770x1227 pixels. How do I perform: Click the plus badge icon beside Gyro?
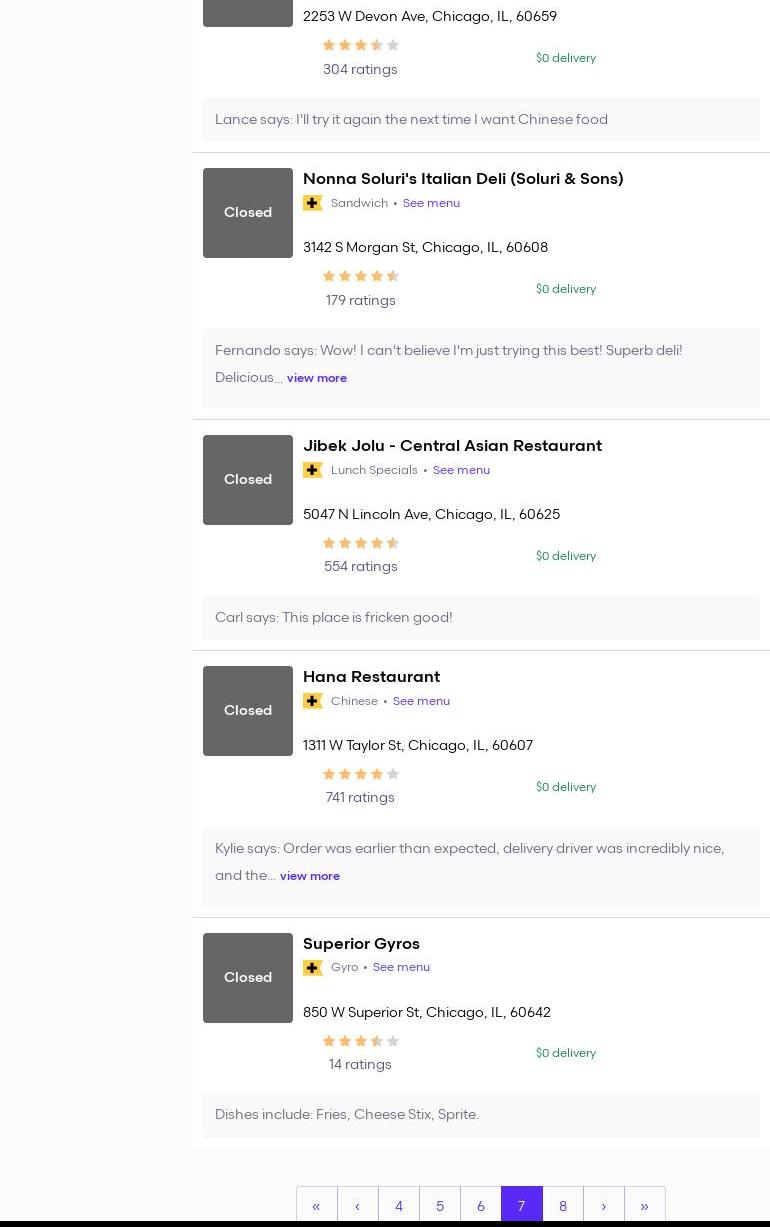pyautogui.click(x=313, y=968)
